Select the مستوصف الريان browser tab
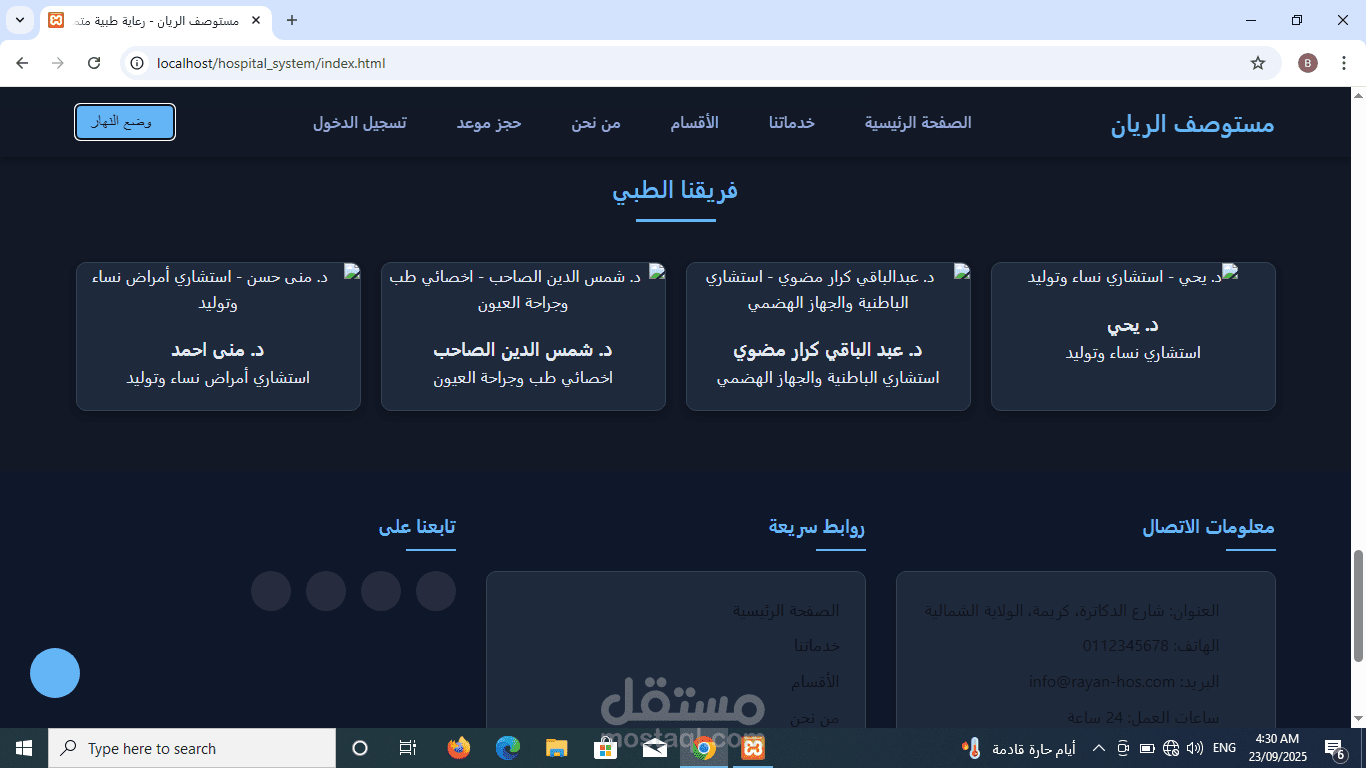This screenshot has width=1366, height=768. pos(156,20)
